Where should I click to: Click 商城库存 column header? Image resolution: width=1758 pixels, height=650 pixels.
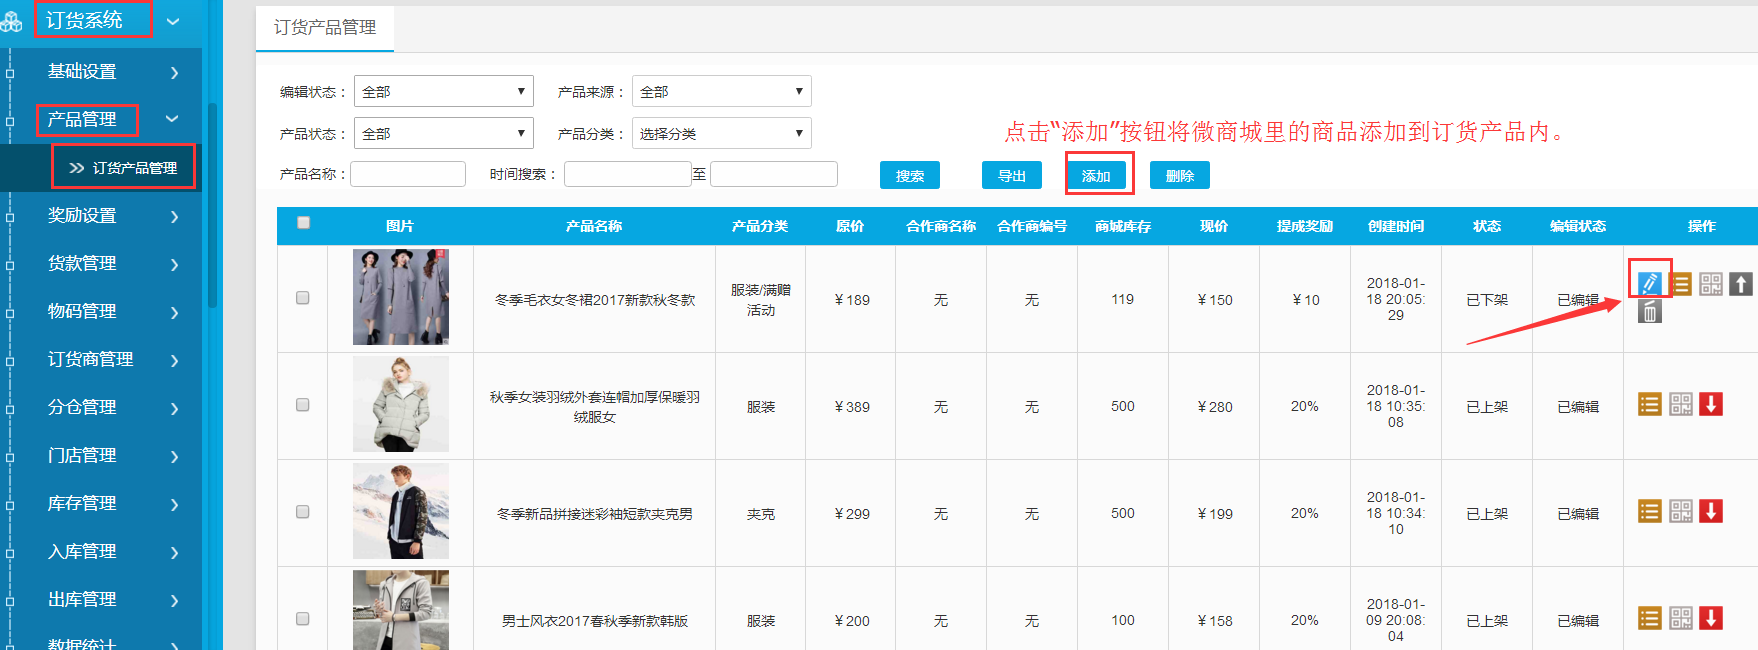(x=1123, y=227)
